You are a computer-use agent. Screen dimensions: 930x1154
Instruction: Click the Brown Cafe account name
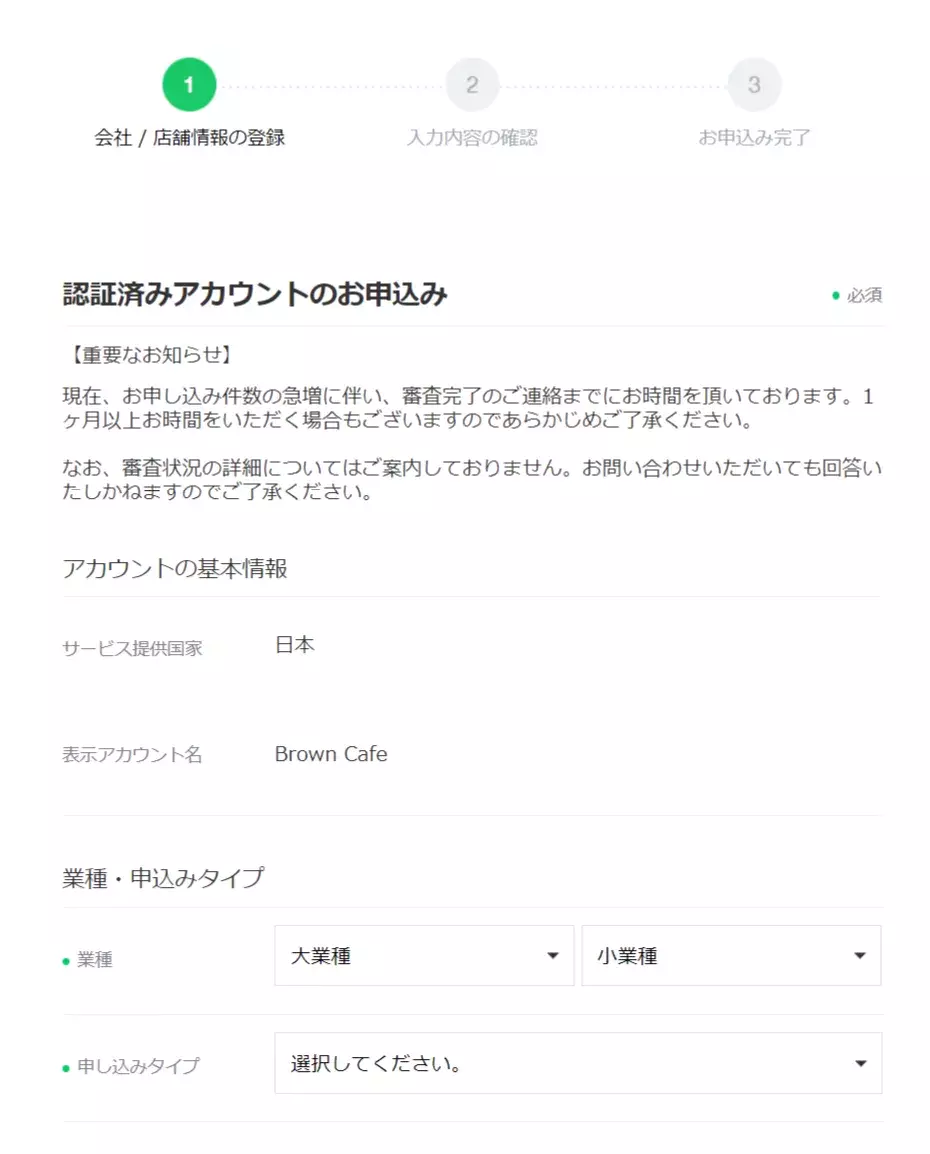pos(331,754)
